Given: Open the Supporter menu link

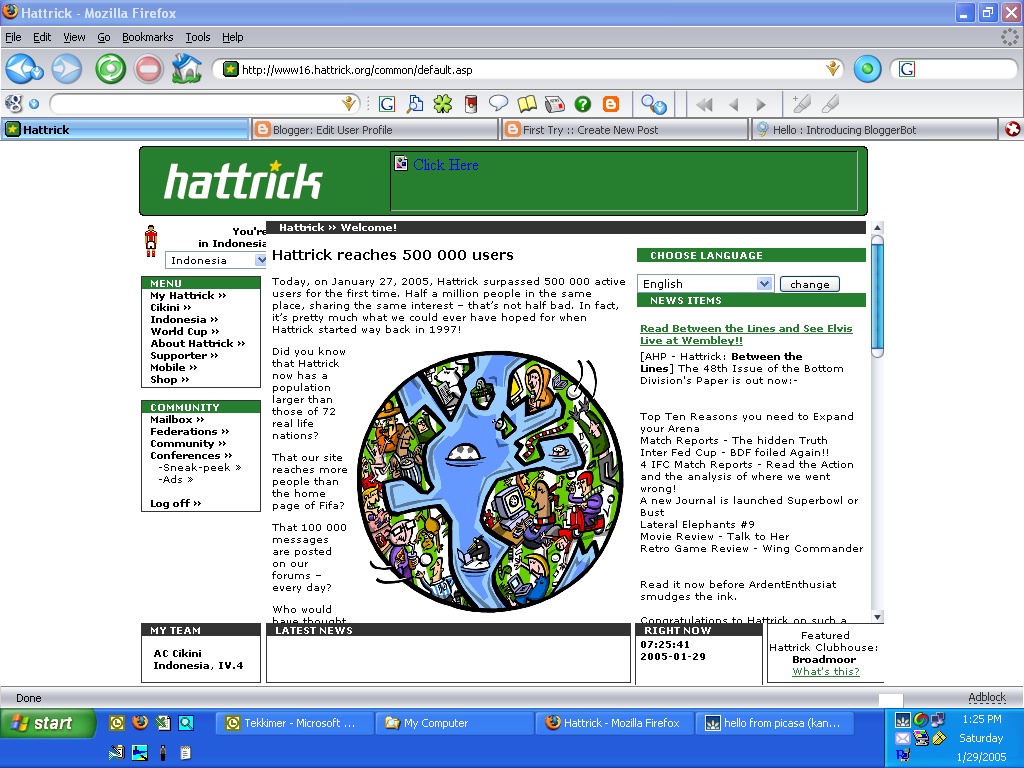Looking at the screenshot, I should [184, 355].
